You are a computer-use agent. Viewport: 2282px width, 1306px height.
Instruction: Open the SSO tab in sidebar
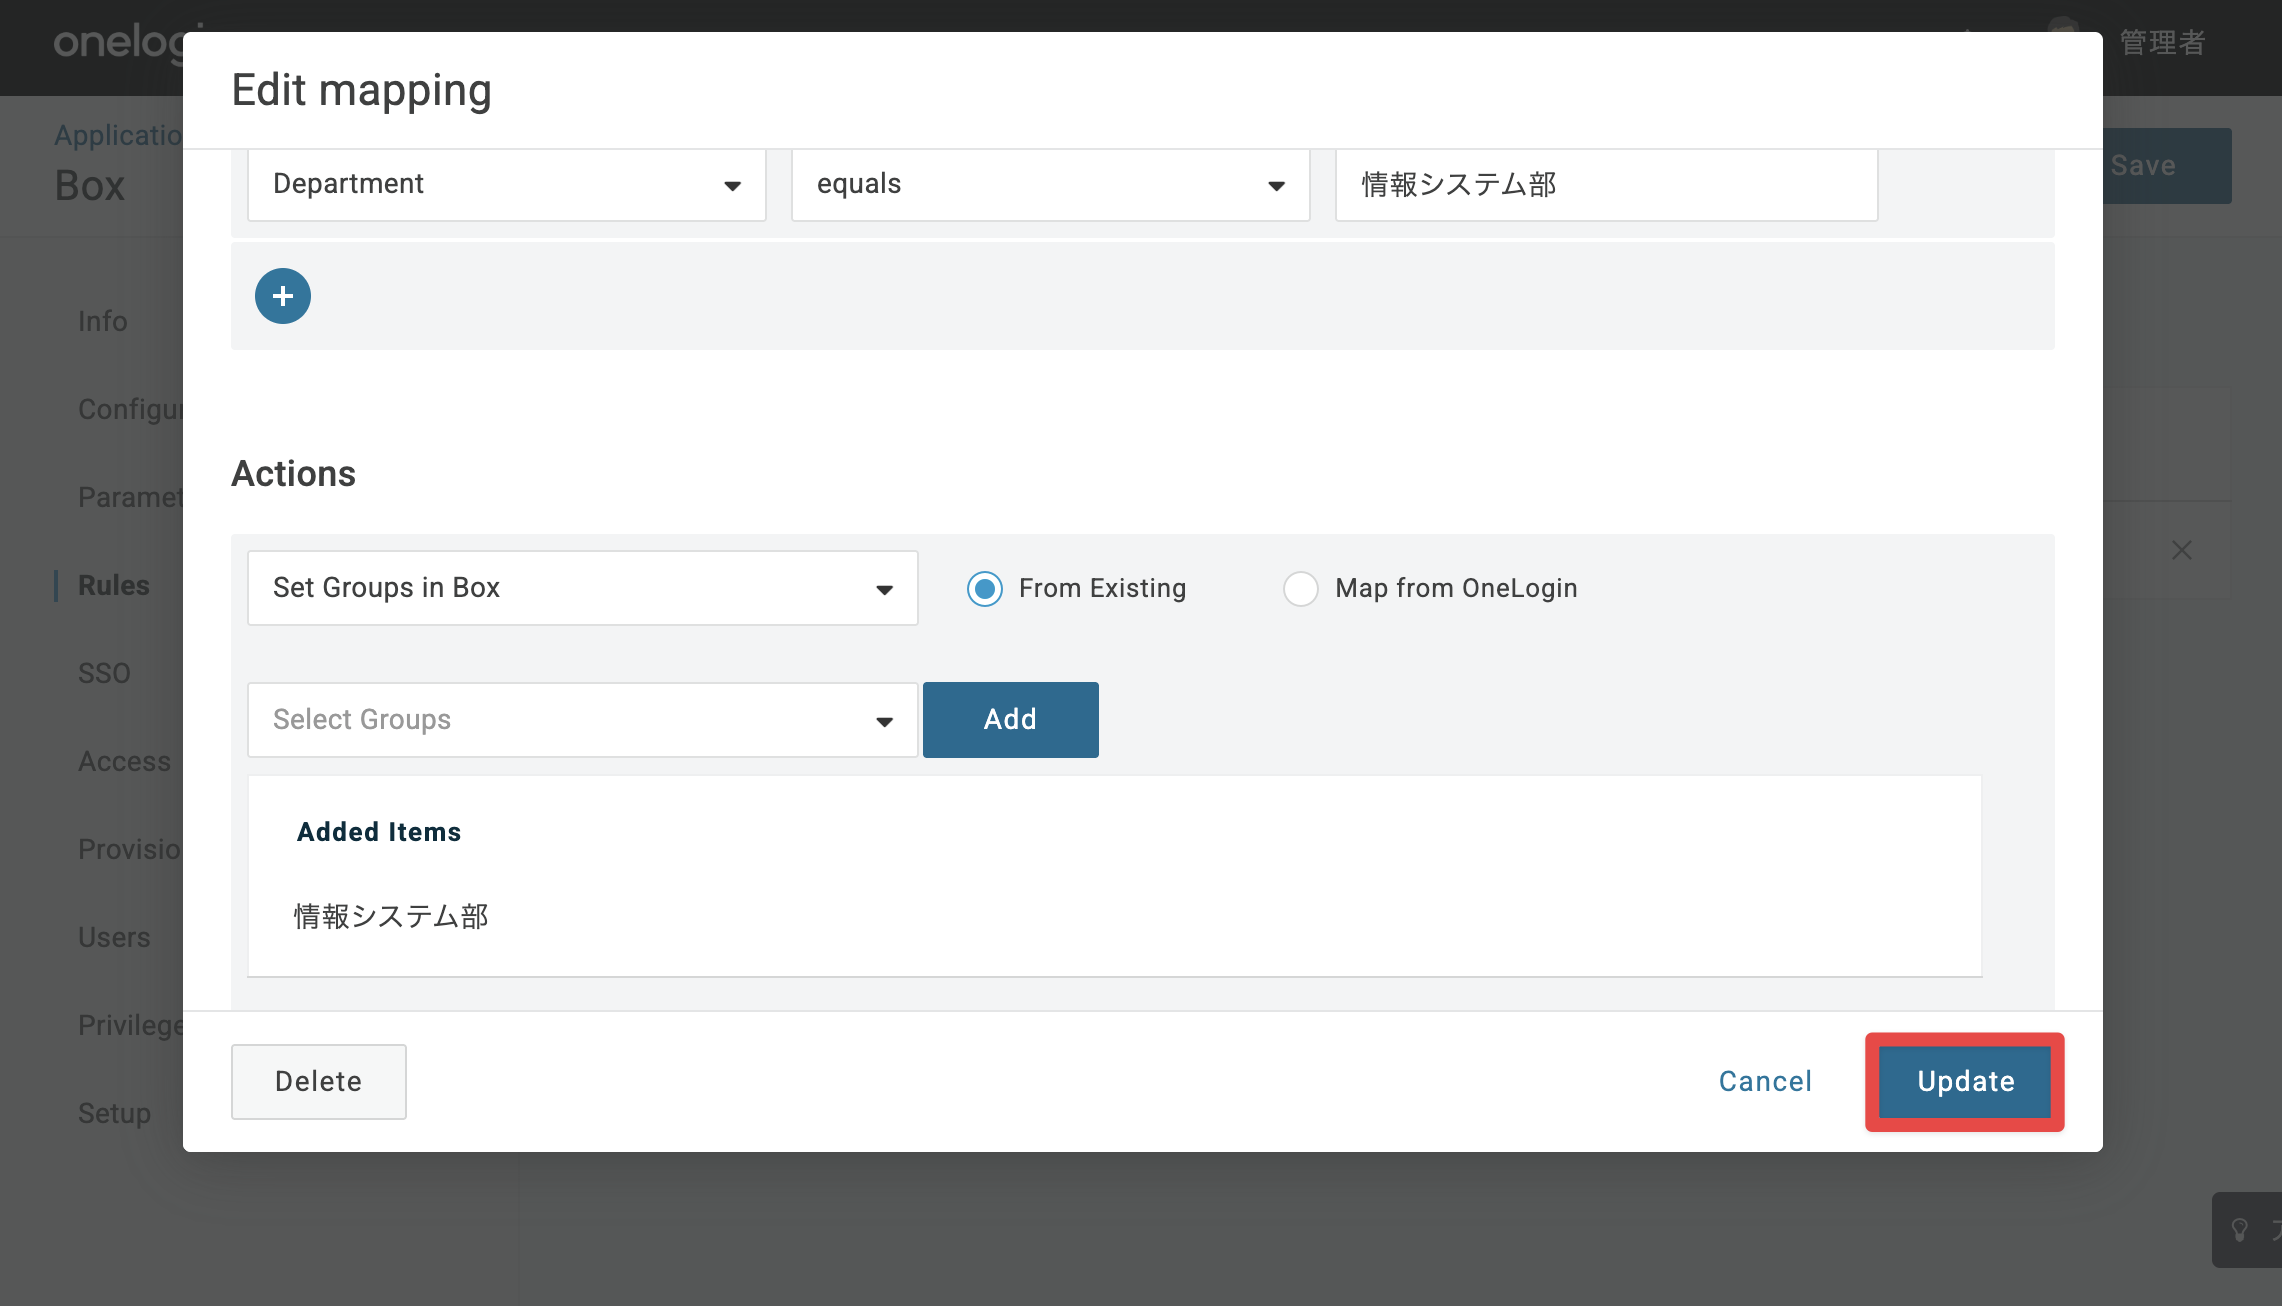pos(104,673)
